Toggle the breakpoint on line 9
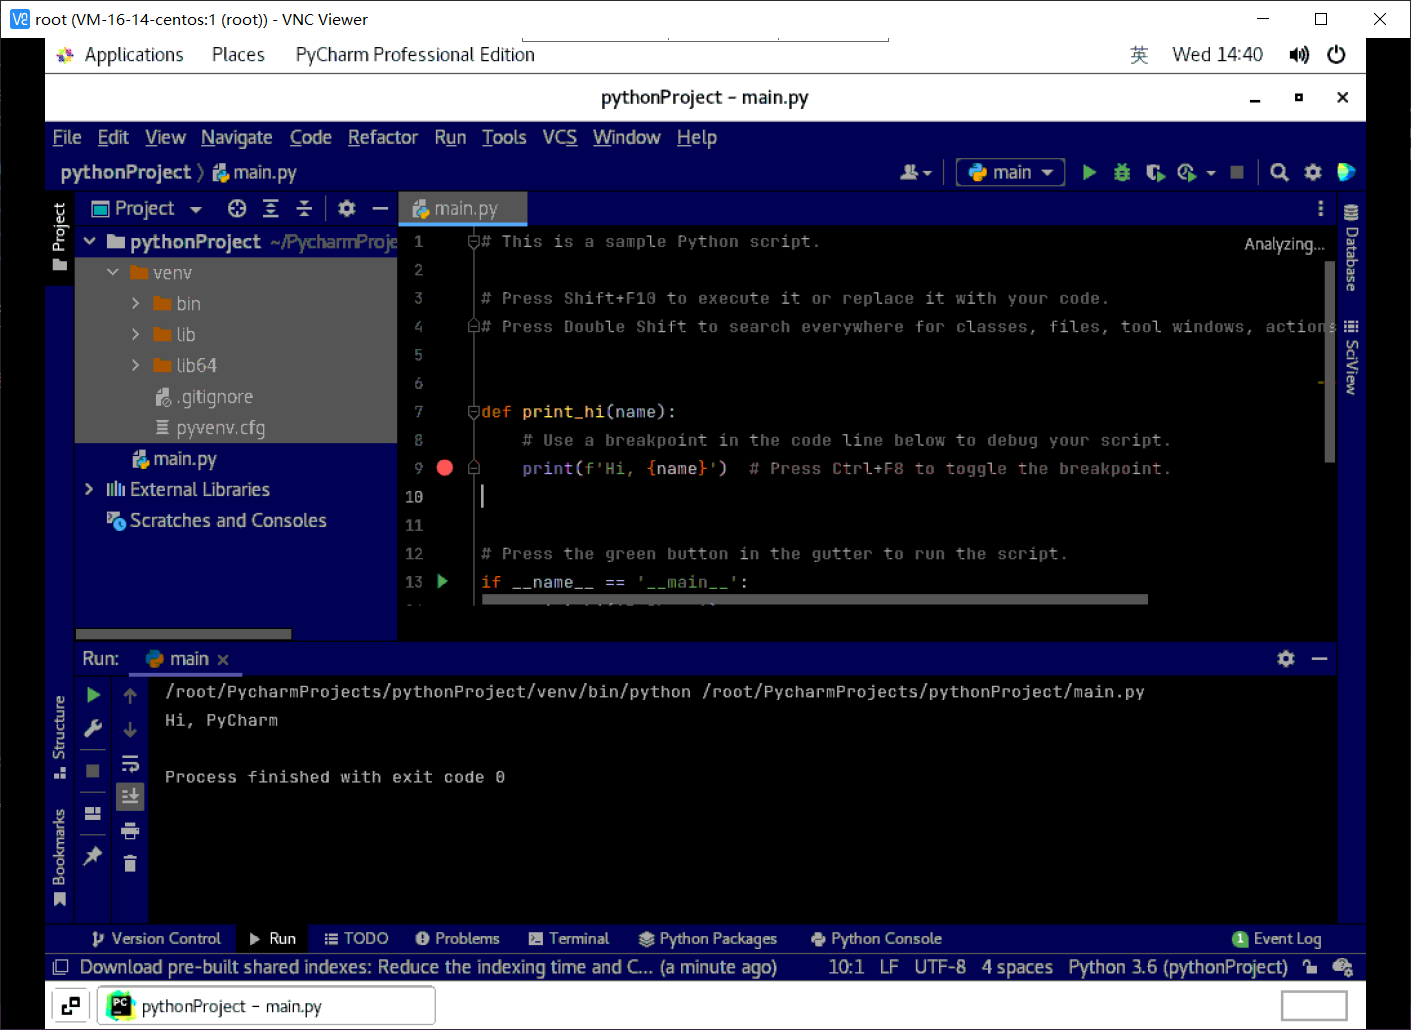Image resolution: width=1411 pixels, height=1030 pixels. point(445,468)
